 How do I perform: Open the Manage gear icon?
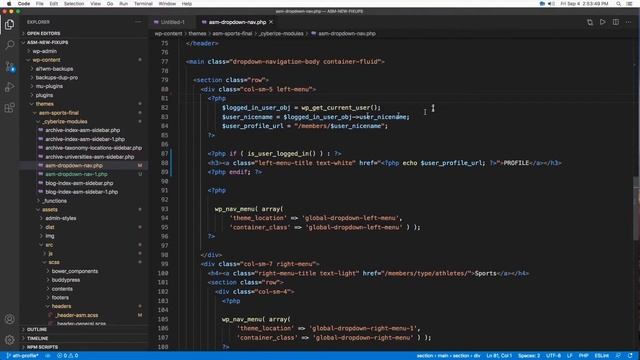[x=9, y=340]
